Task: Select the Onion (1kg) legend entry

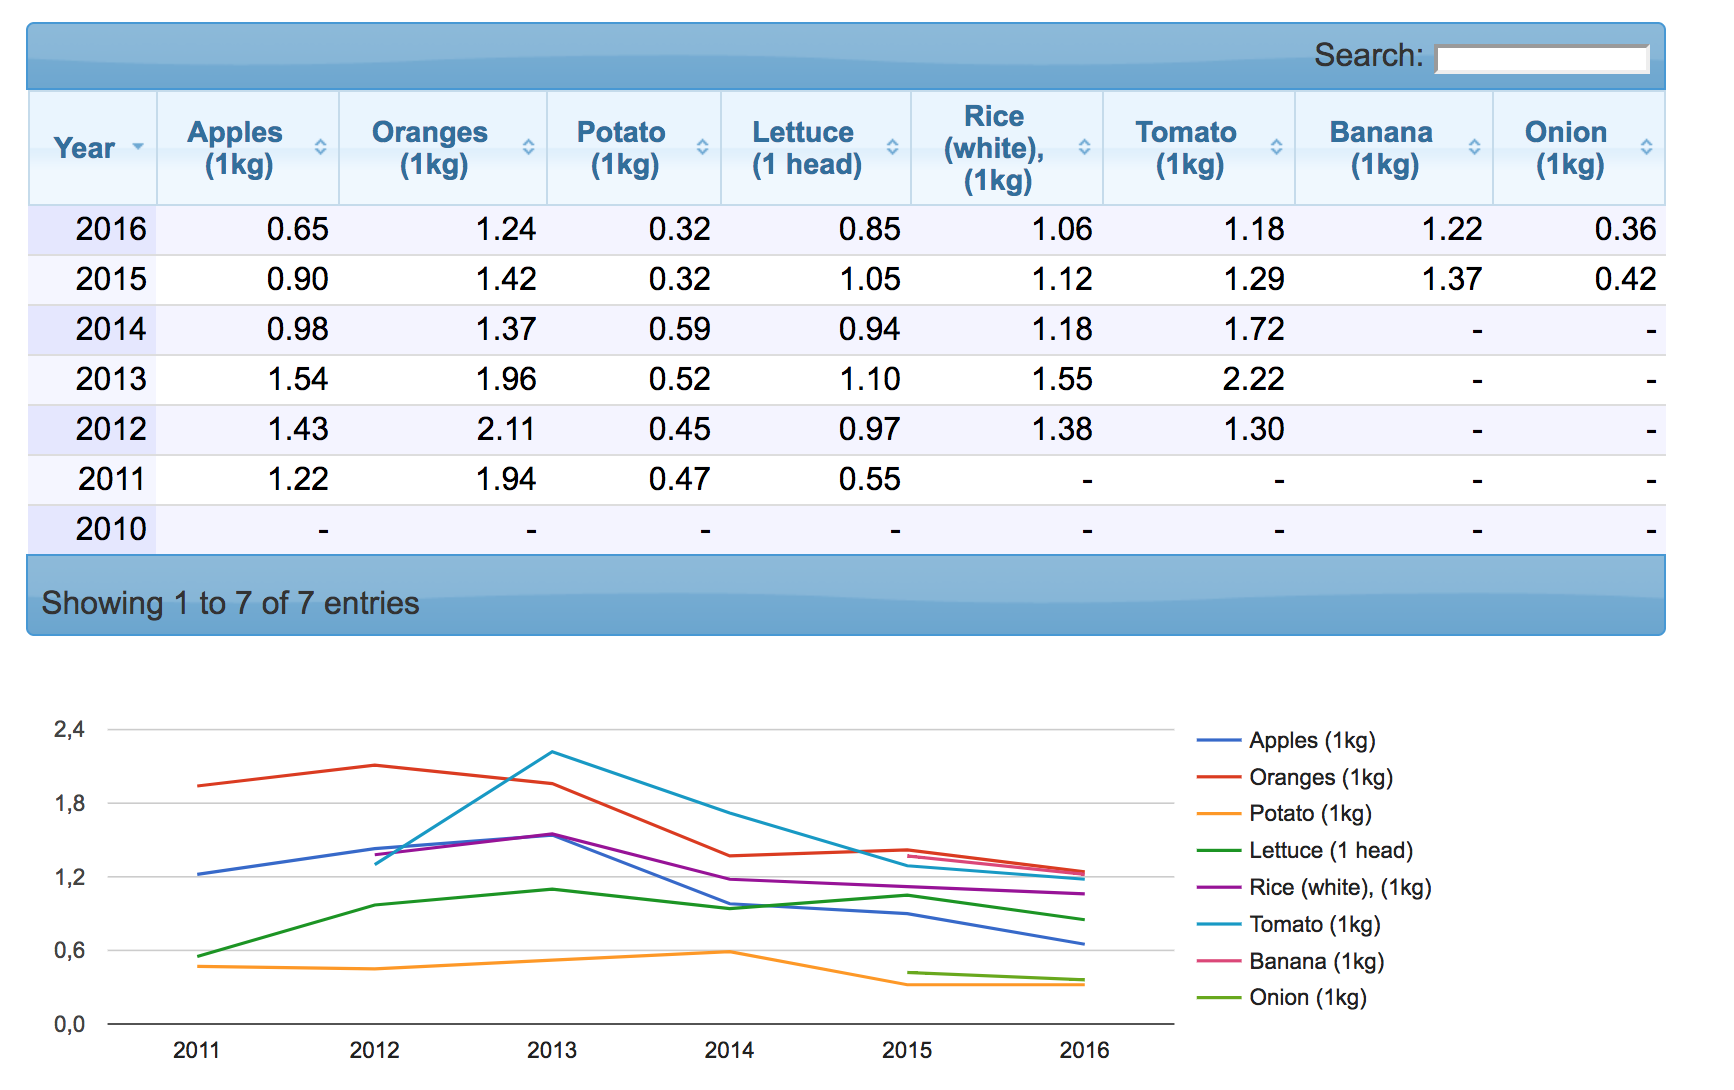Action: click(1307, 998)
